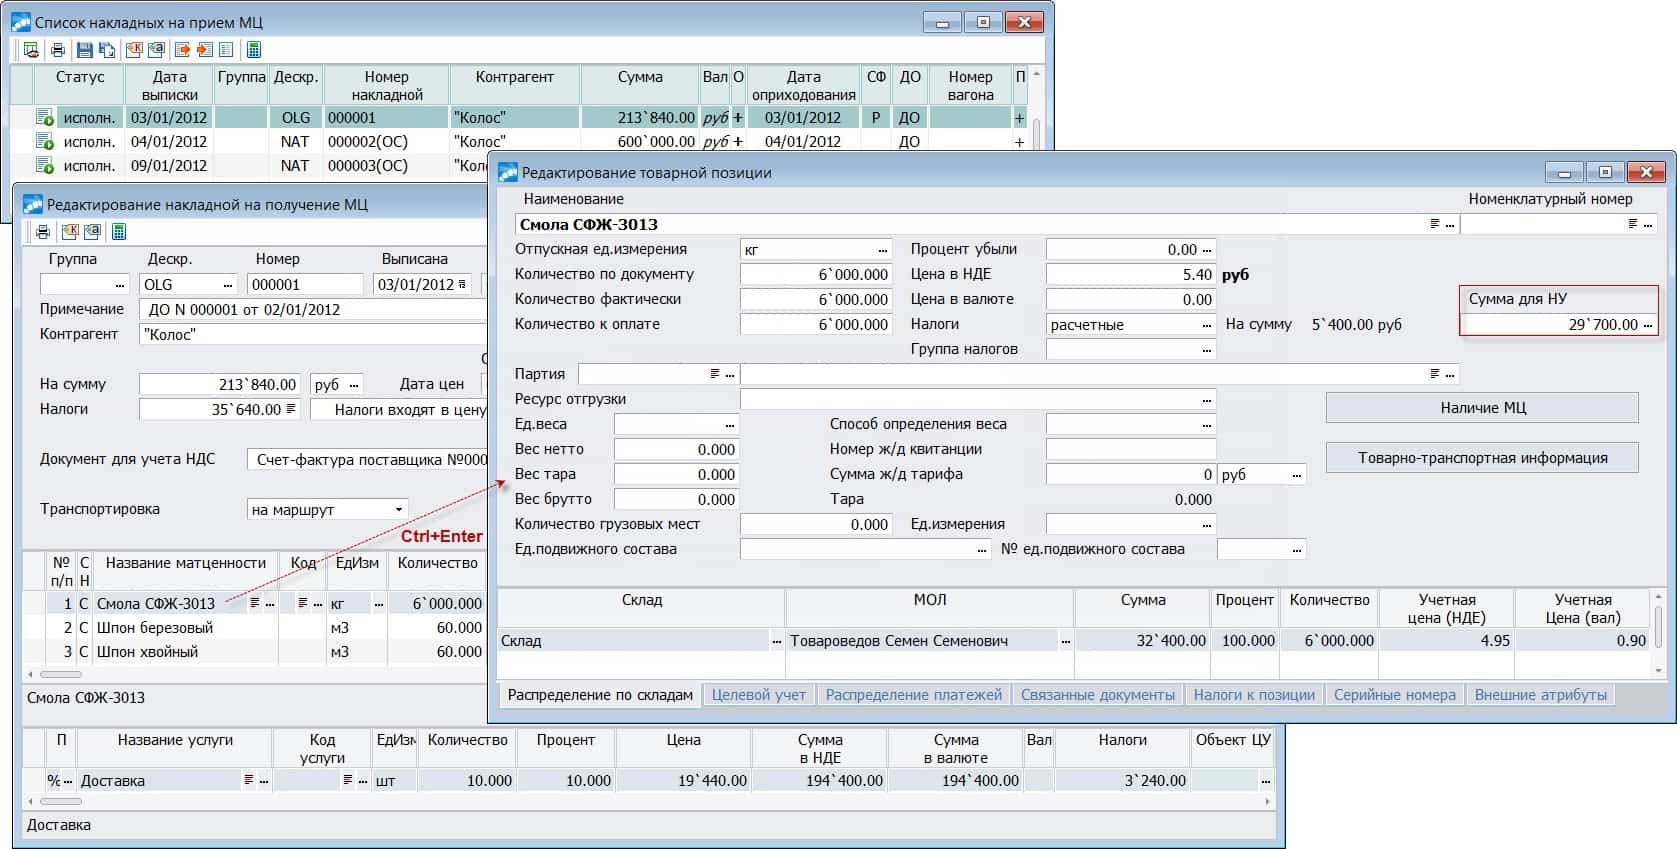Click 'a' tag icon in invoice editing toolbar
The height and width of the screenshot is (849, 1677).
point(92,232)
